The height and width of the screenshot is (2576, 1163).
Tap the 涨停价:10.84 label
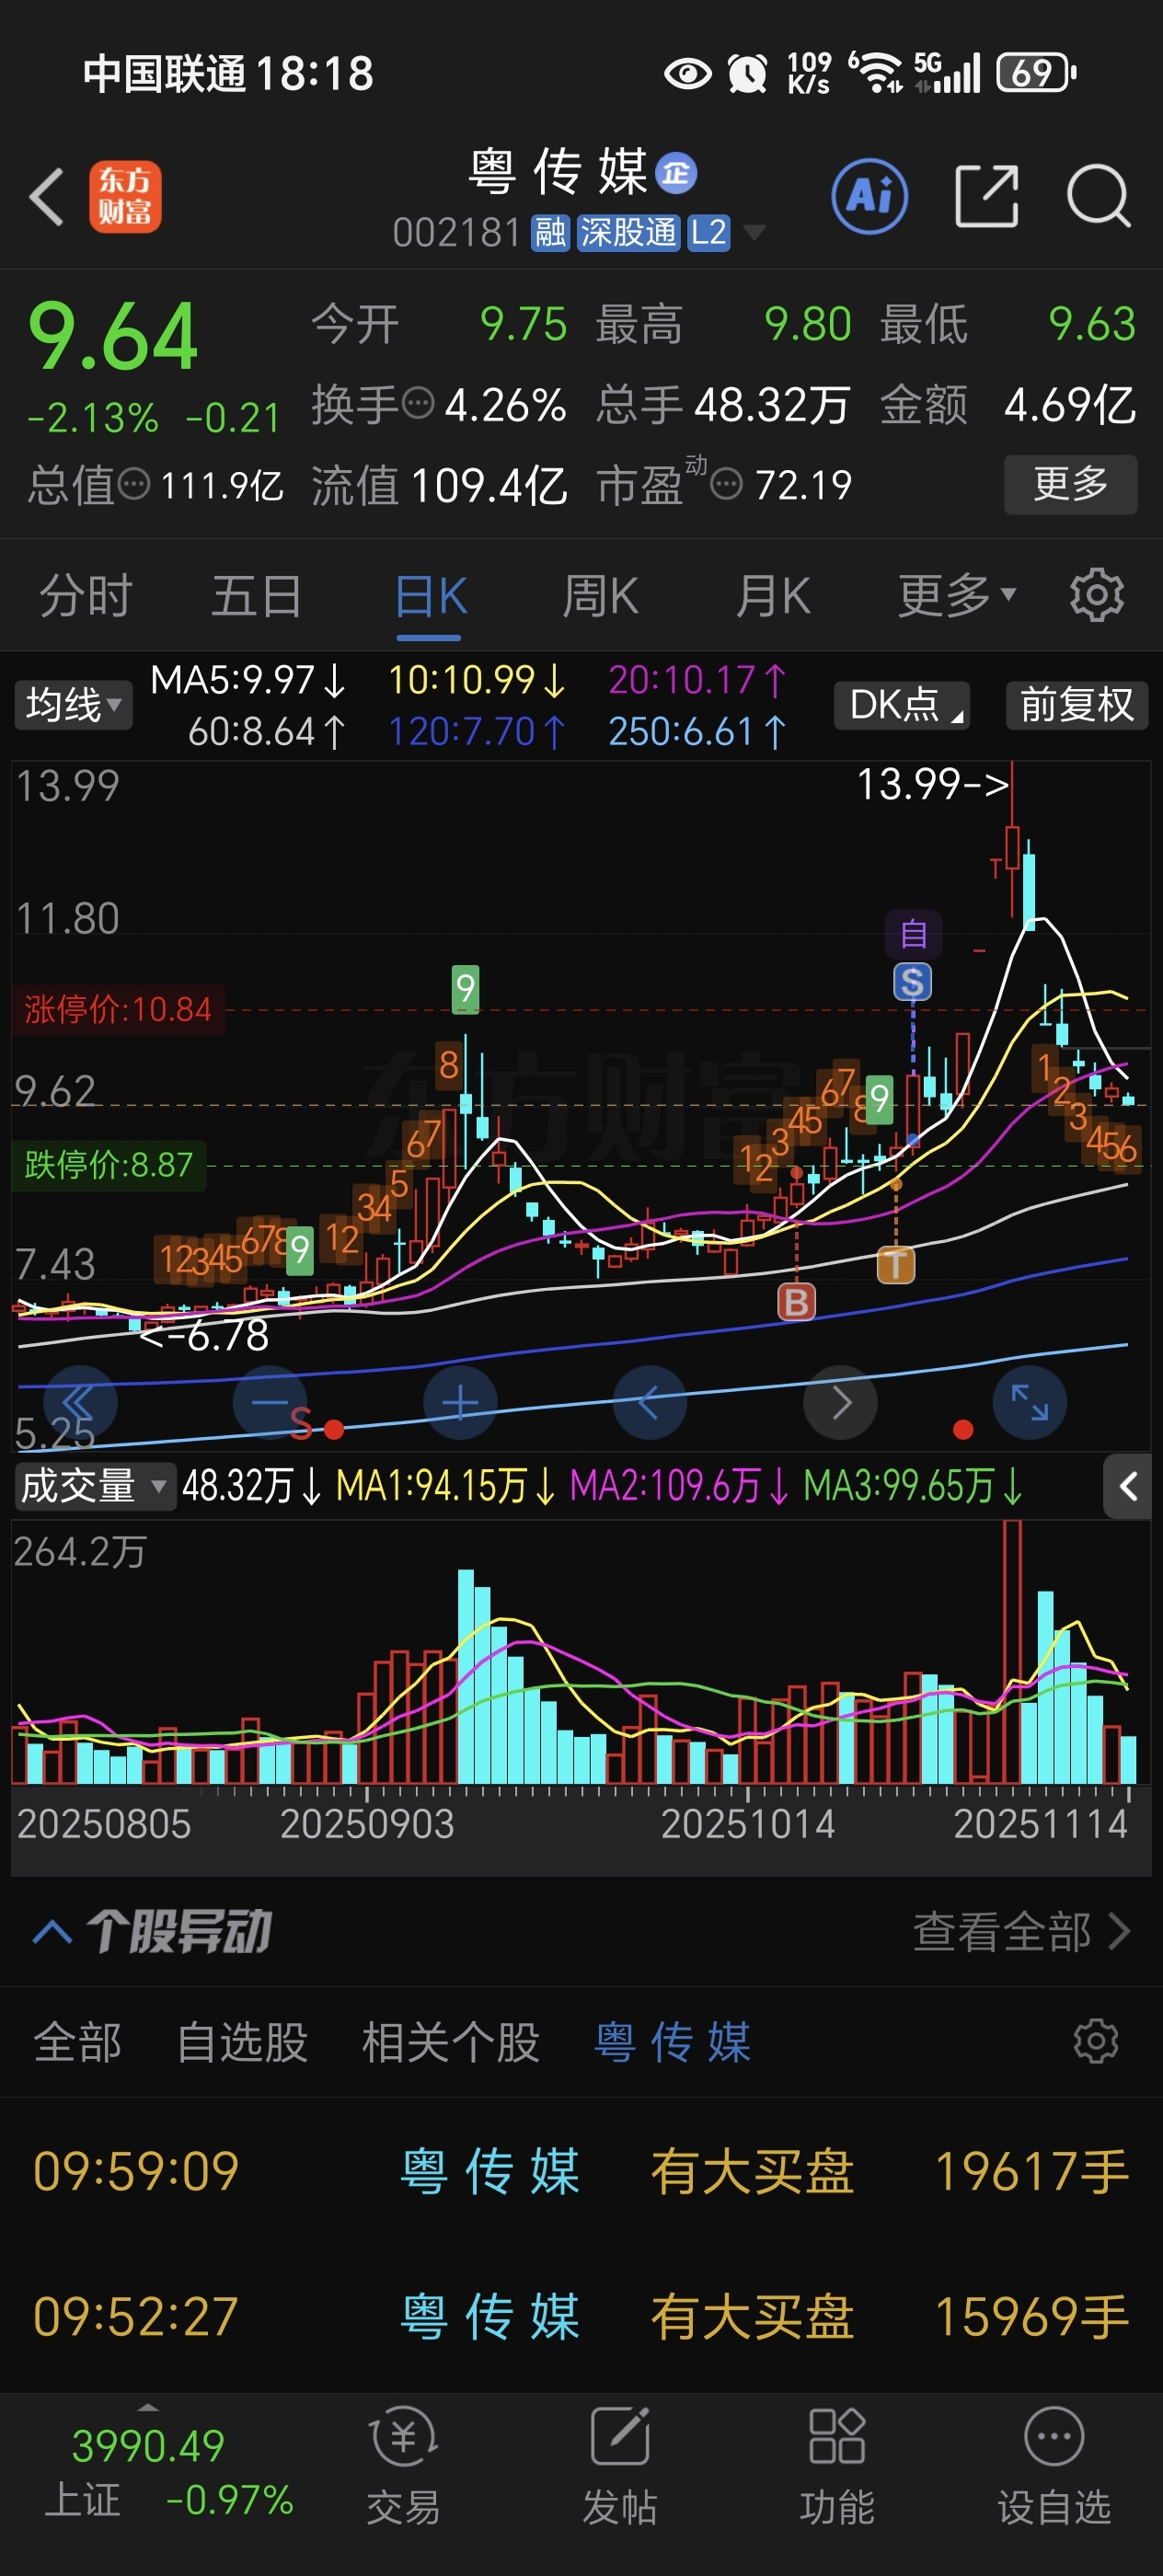tap(118, 1009)
